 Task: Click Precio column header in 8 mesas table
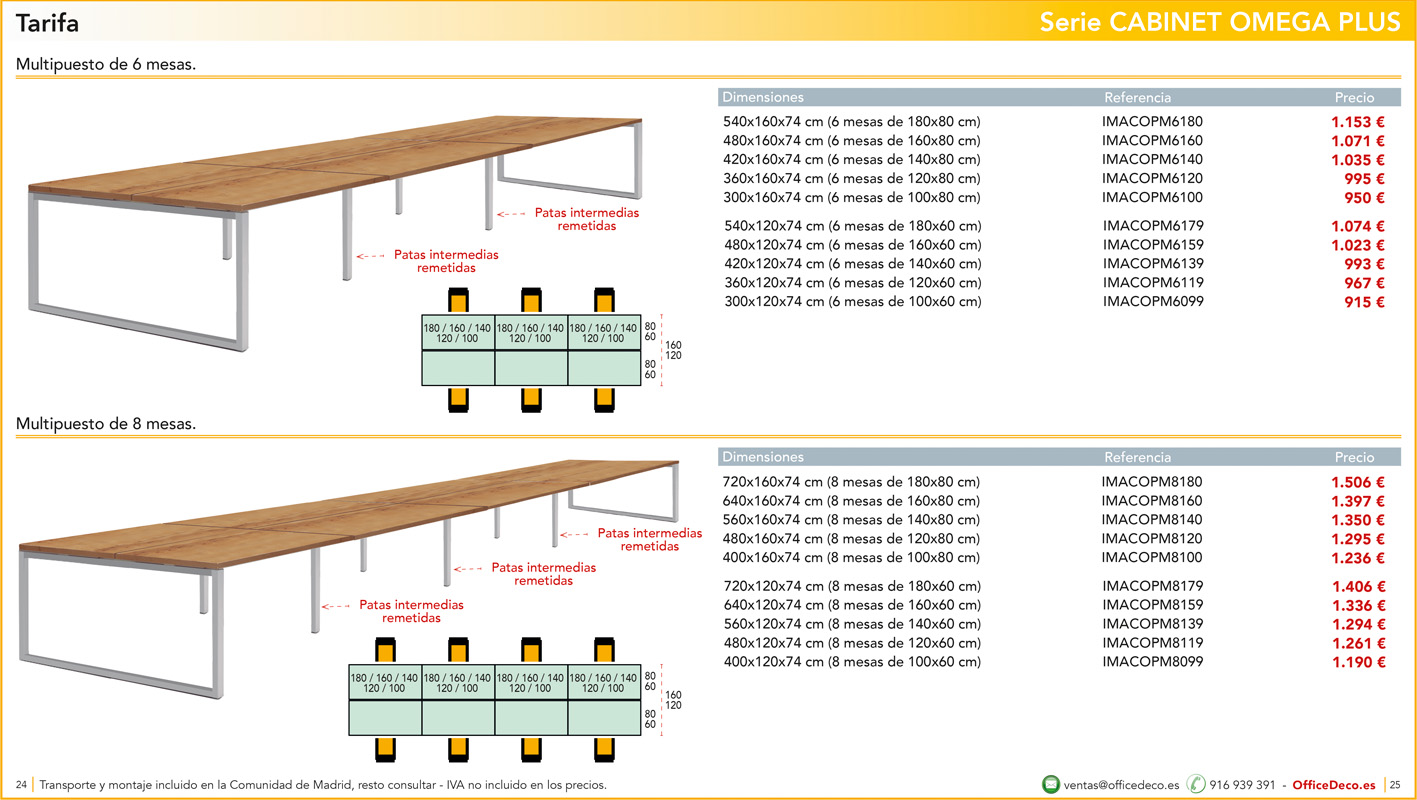(1354, 457)
